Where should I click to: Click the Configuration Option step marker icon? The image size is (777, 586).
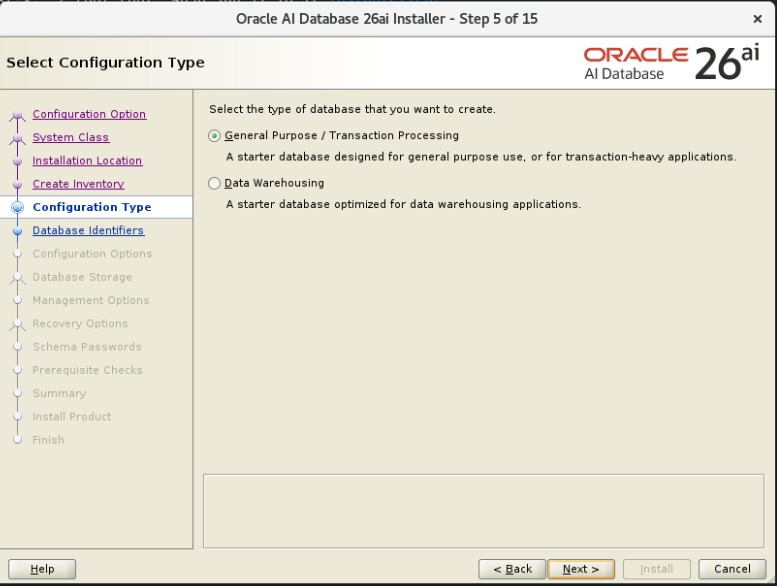click(17, 115)
